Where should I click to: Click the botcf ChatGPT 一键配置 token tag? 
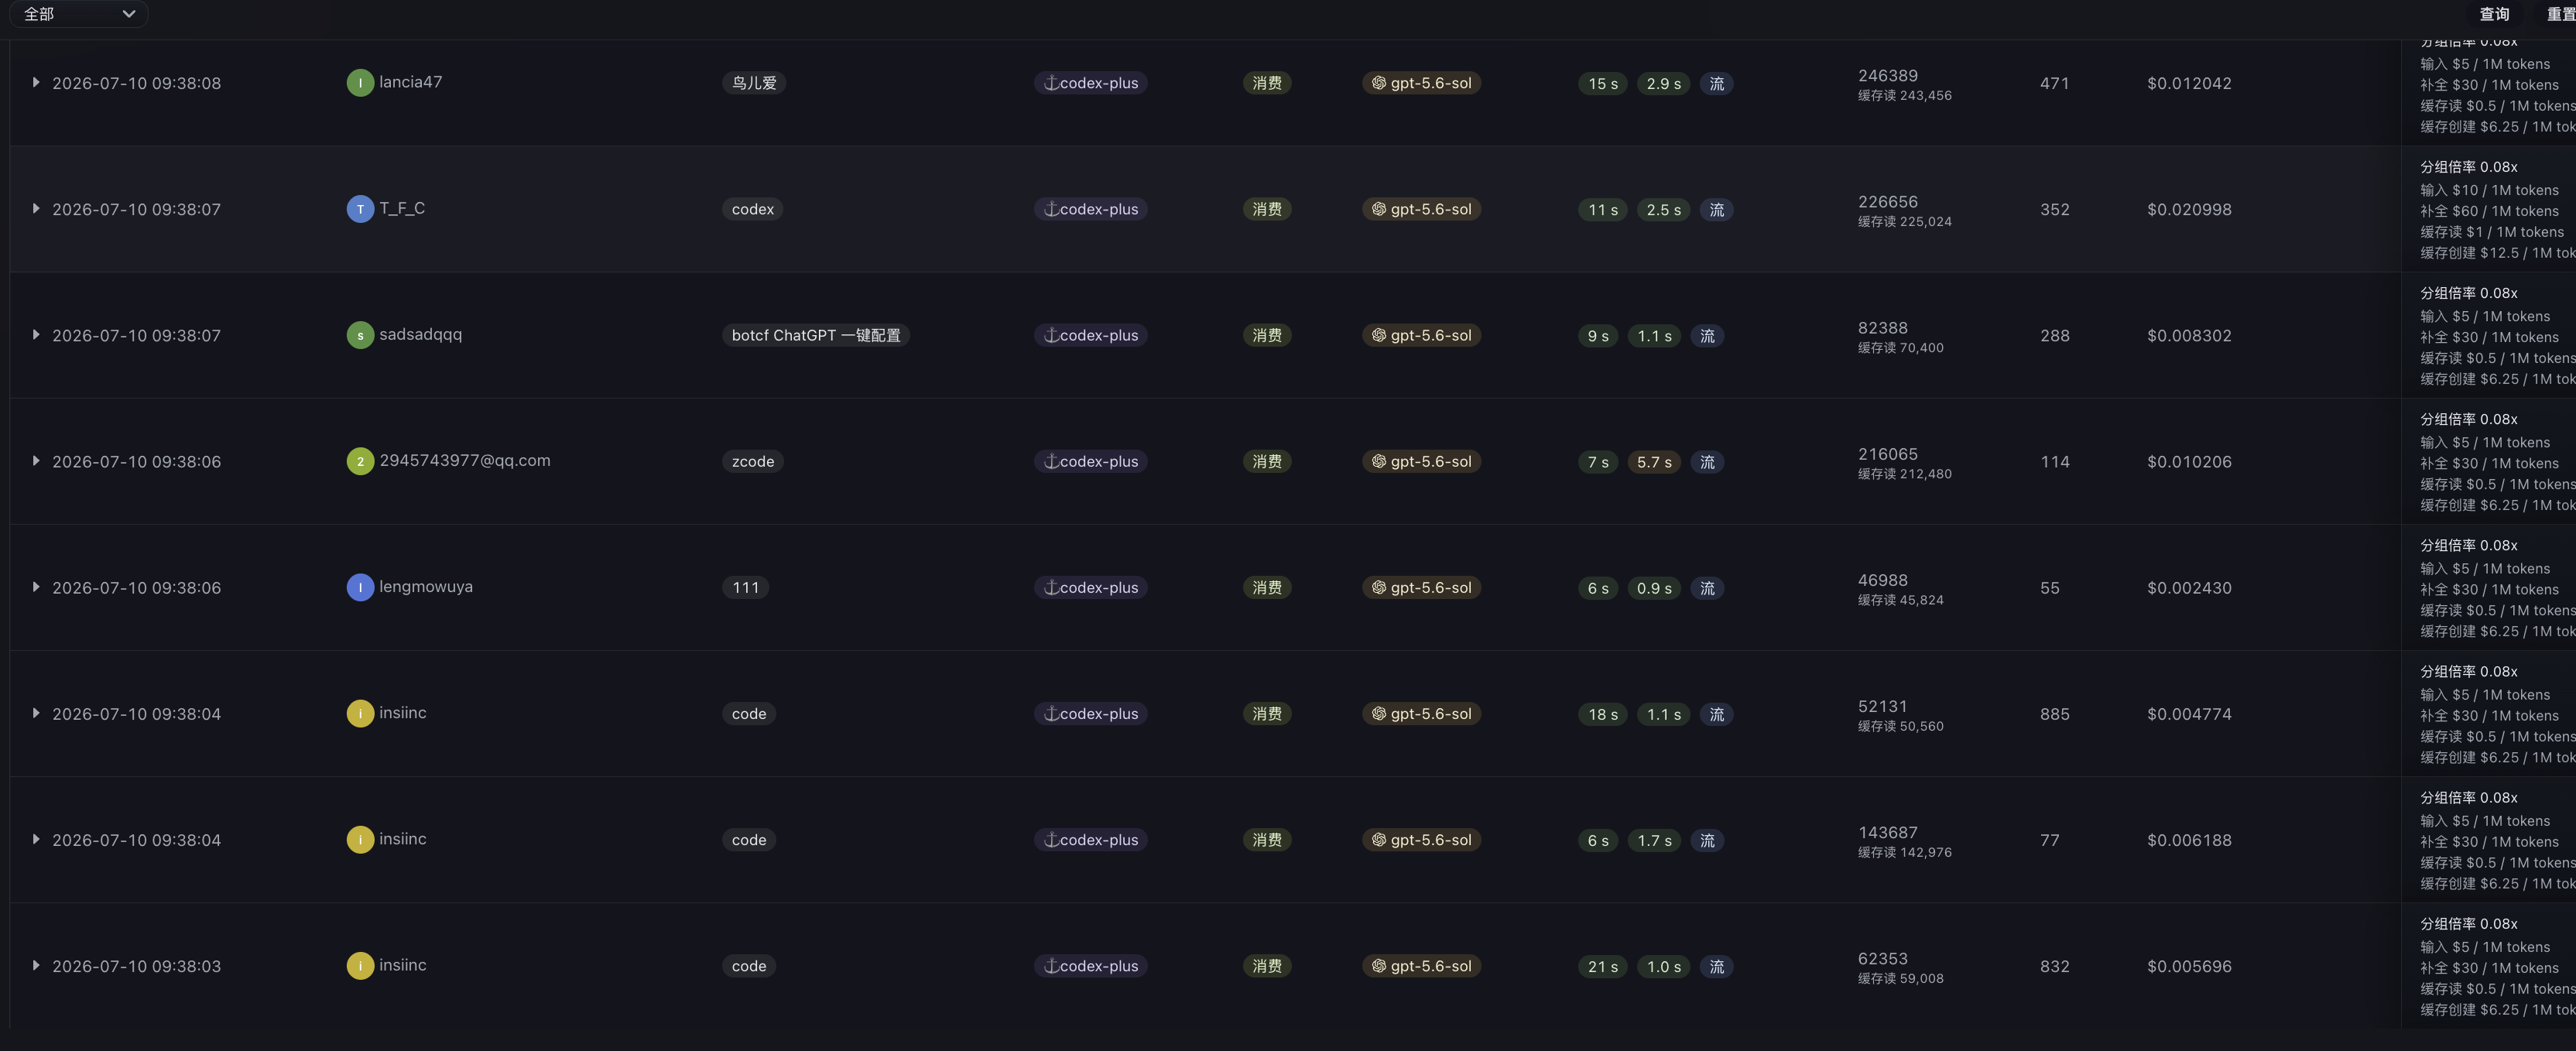pos(815,335)
